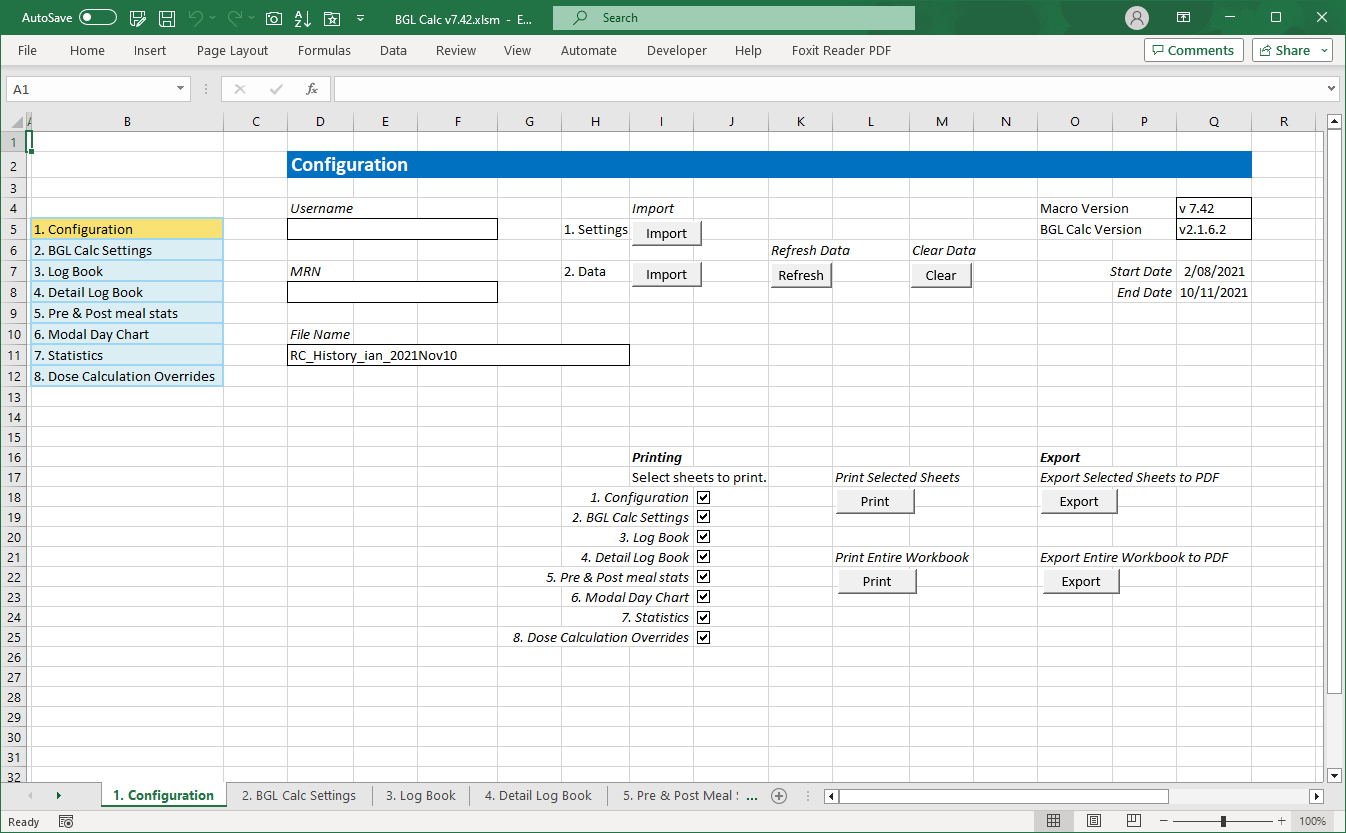
Task: Click the next sheet tab arrow
Action: [58, 796]
